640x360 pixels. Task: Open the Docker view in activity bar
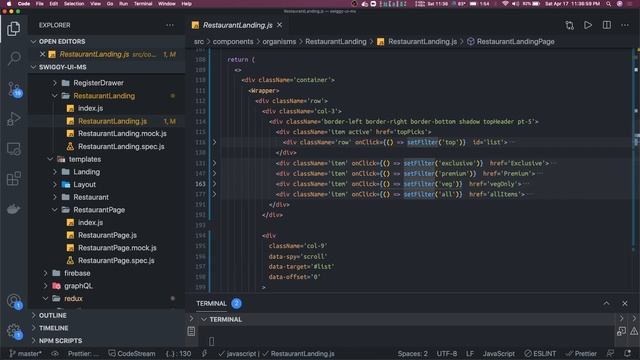point(14,209)
